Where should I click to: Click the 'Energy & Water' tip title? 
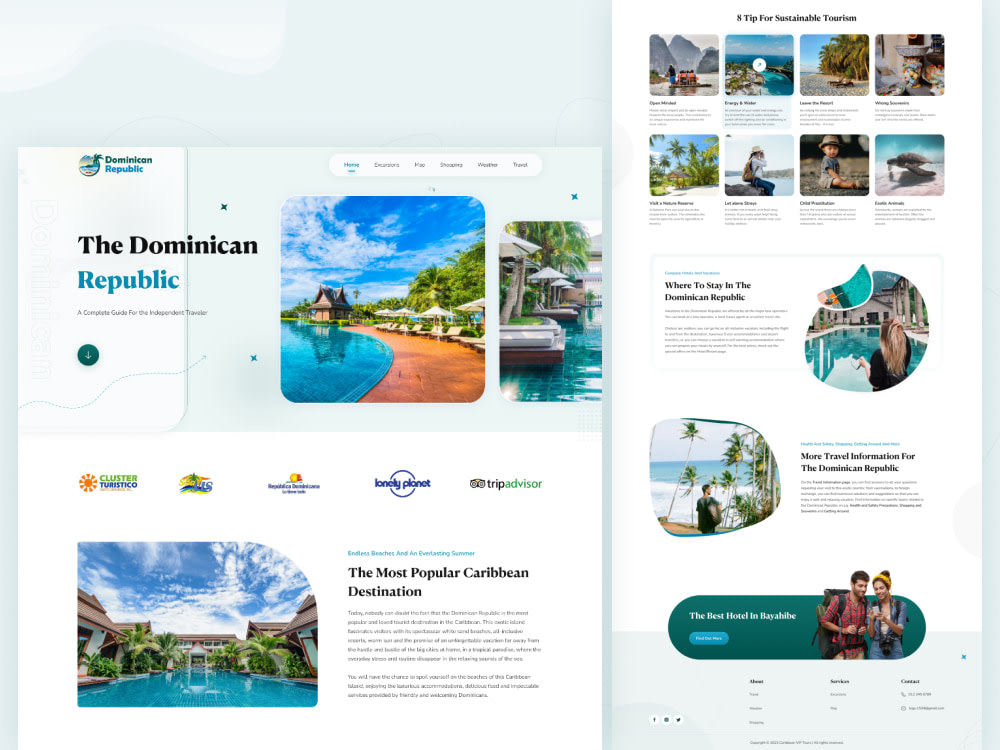740,103
